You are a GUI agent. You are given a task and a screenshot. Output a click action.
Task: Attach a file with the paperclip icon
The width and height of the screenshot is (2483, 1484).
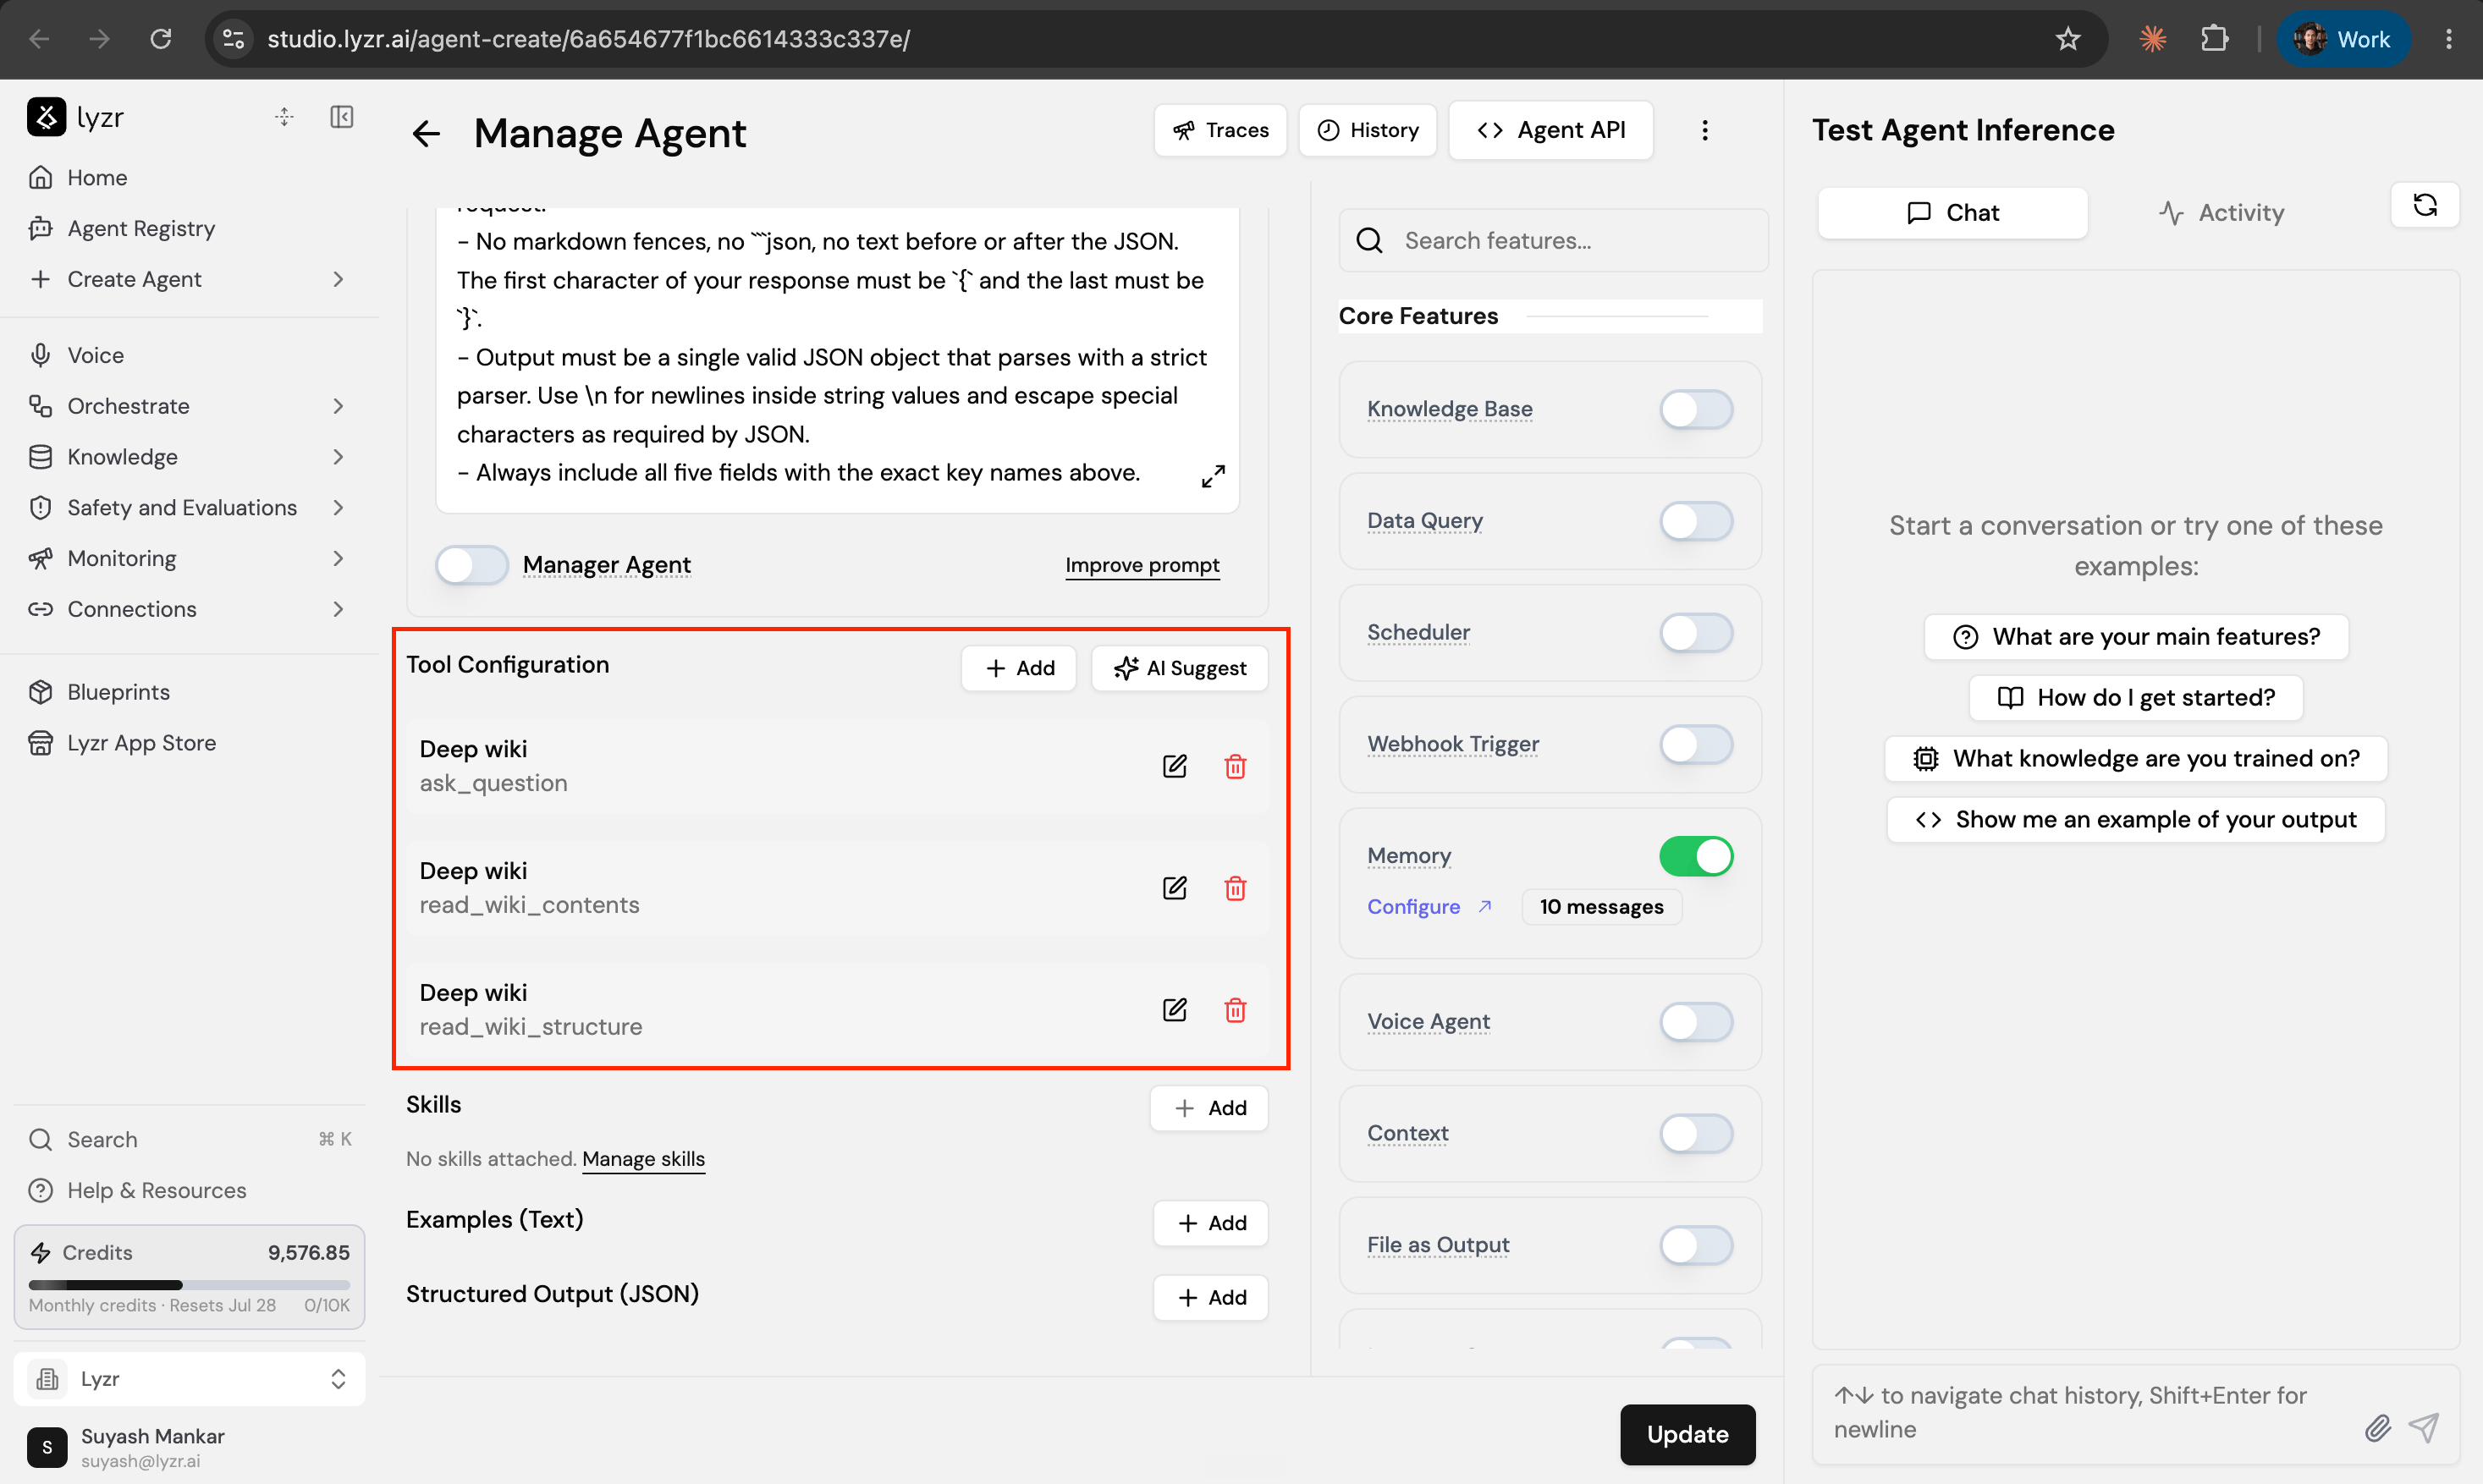[2378, 1427]
